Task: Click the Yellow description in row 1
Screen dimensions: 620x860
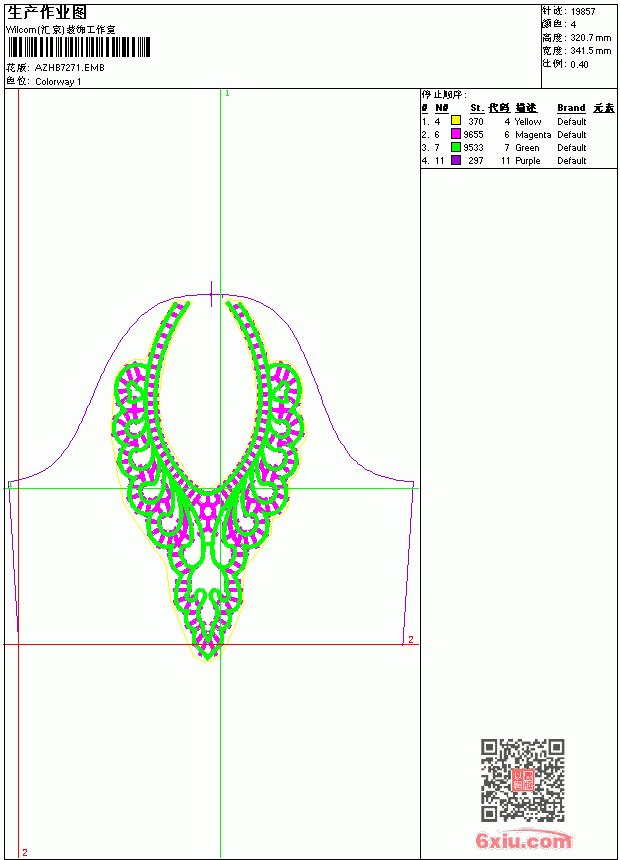Action: [528, 122]
